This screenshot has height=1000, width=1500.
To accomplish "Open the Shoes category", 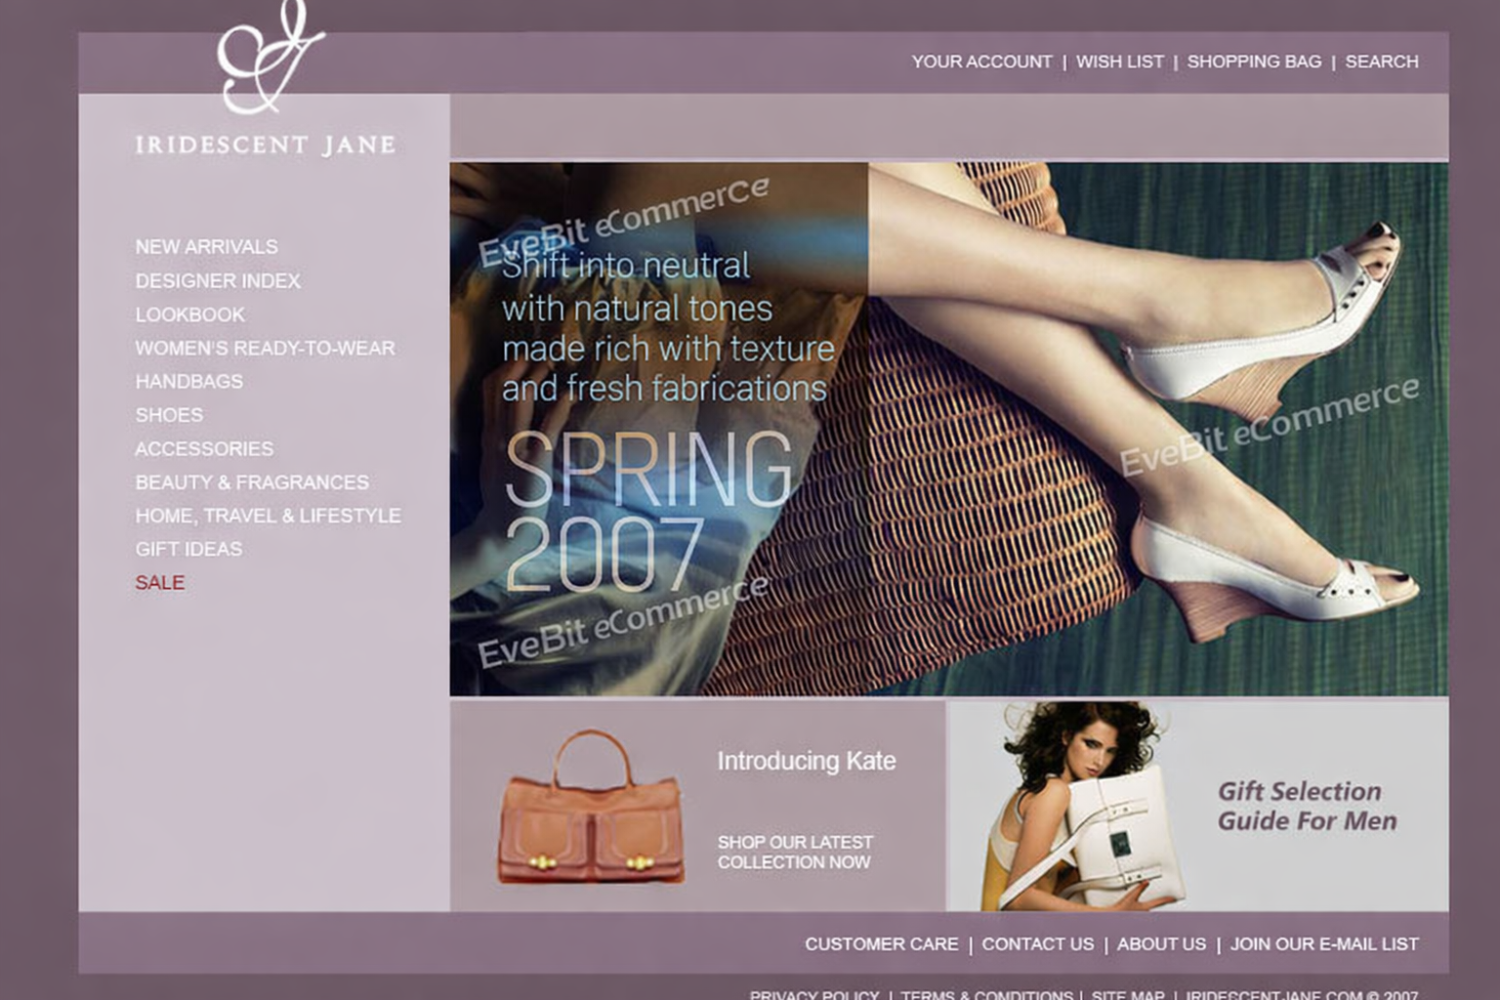I will coord(169,415).
